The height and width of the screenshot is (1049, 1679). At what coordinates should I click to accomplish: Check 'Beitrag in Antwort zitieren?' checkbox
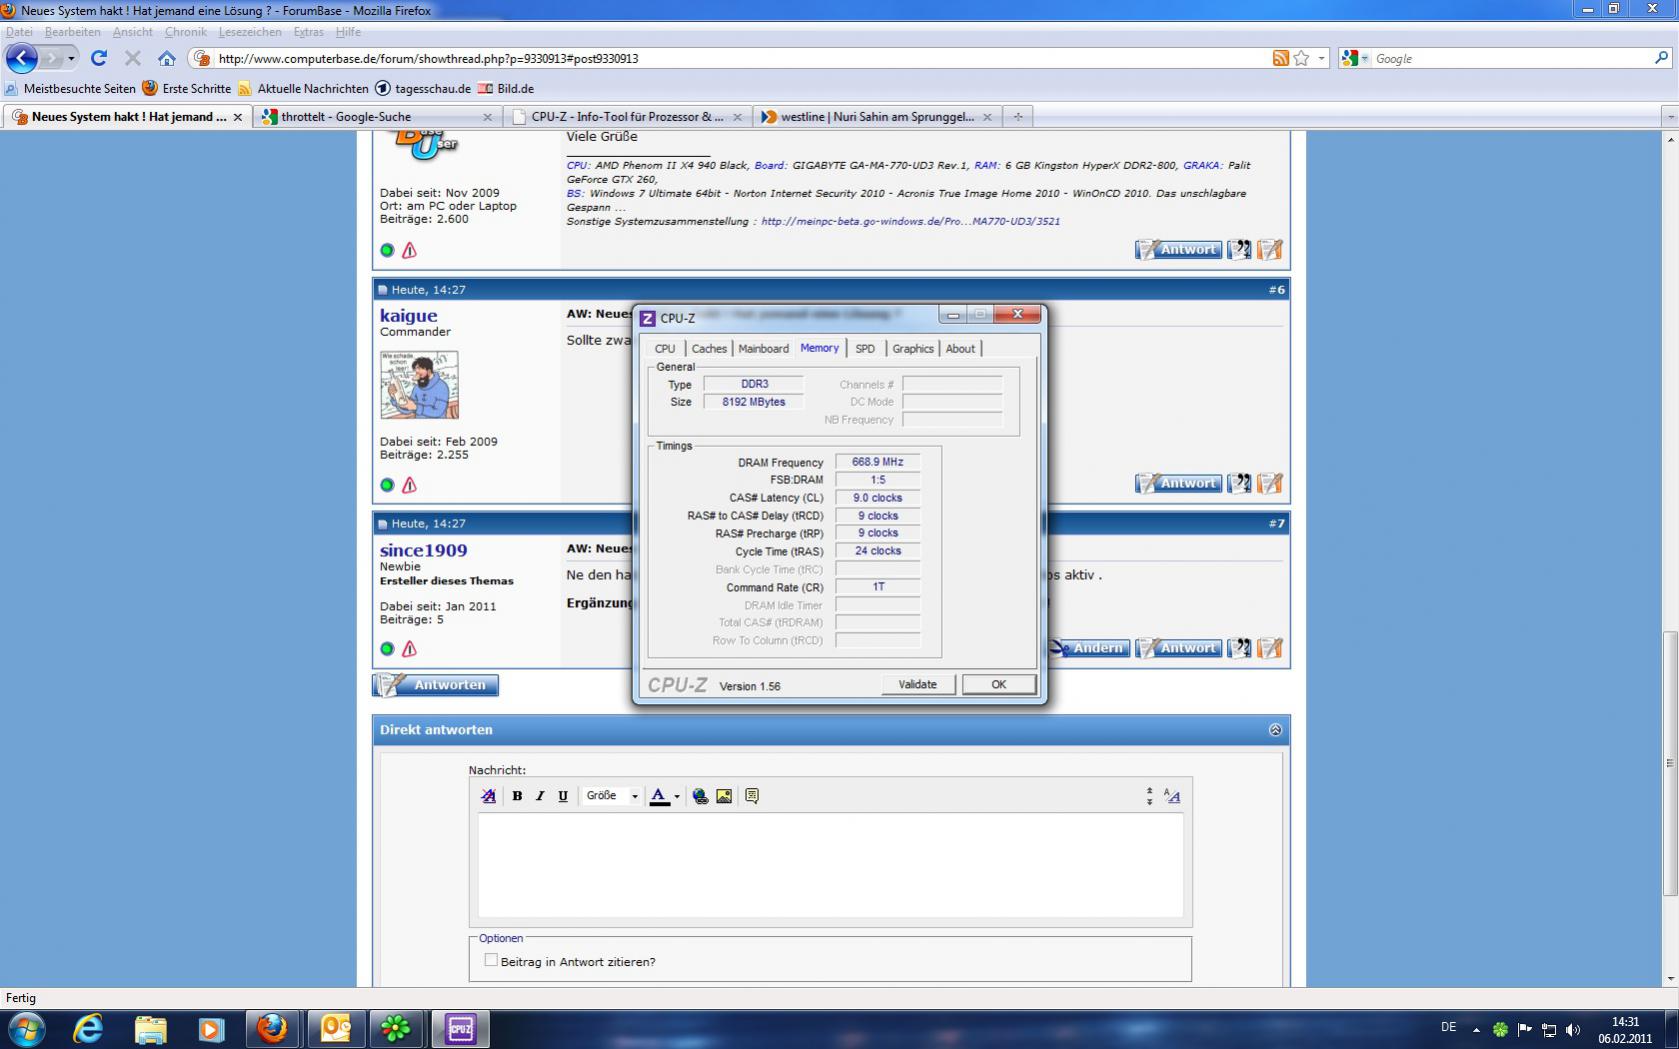(x=491, y=960)
